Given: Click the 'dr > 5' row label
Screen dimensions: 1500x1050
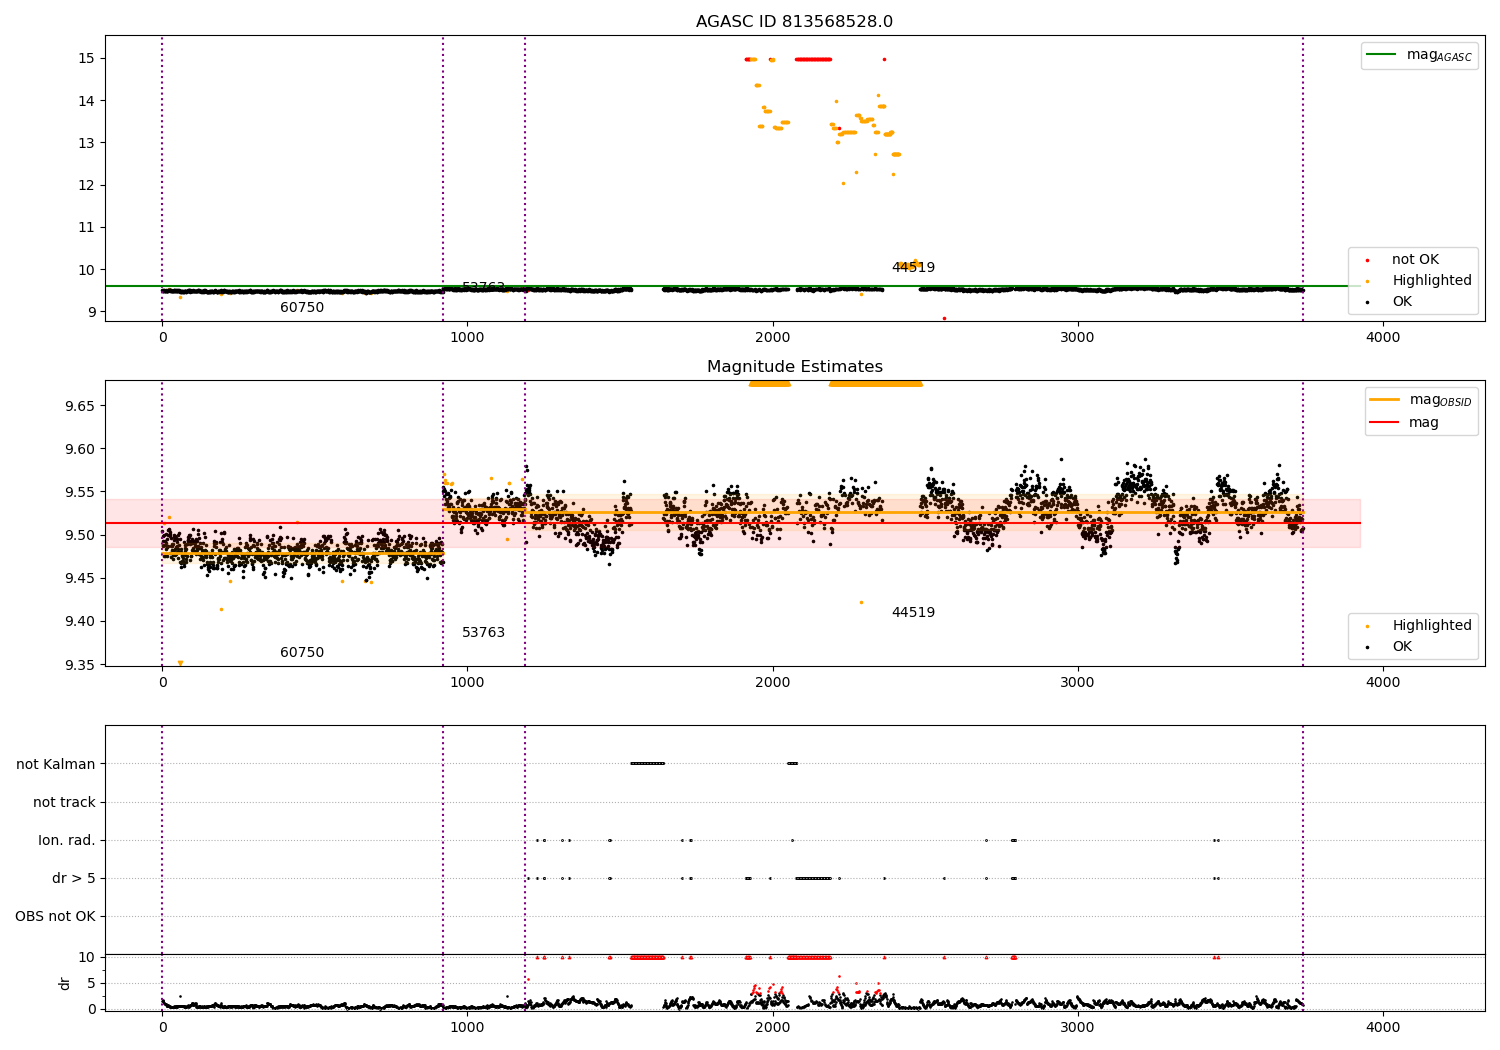Looking at the screenshot, I should pyautogui.click(x=74, y=879).
